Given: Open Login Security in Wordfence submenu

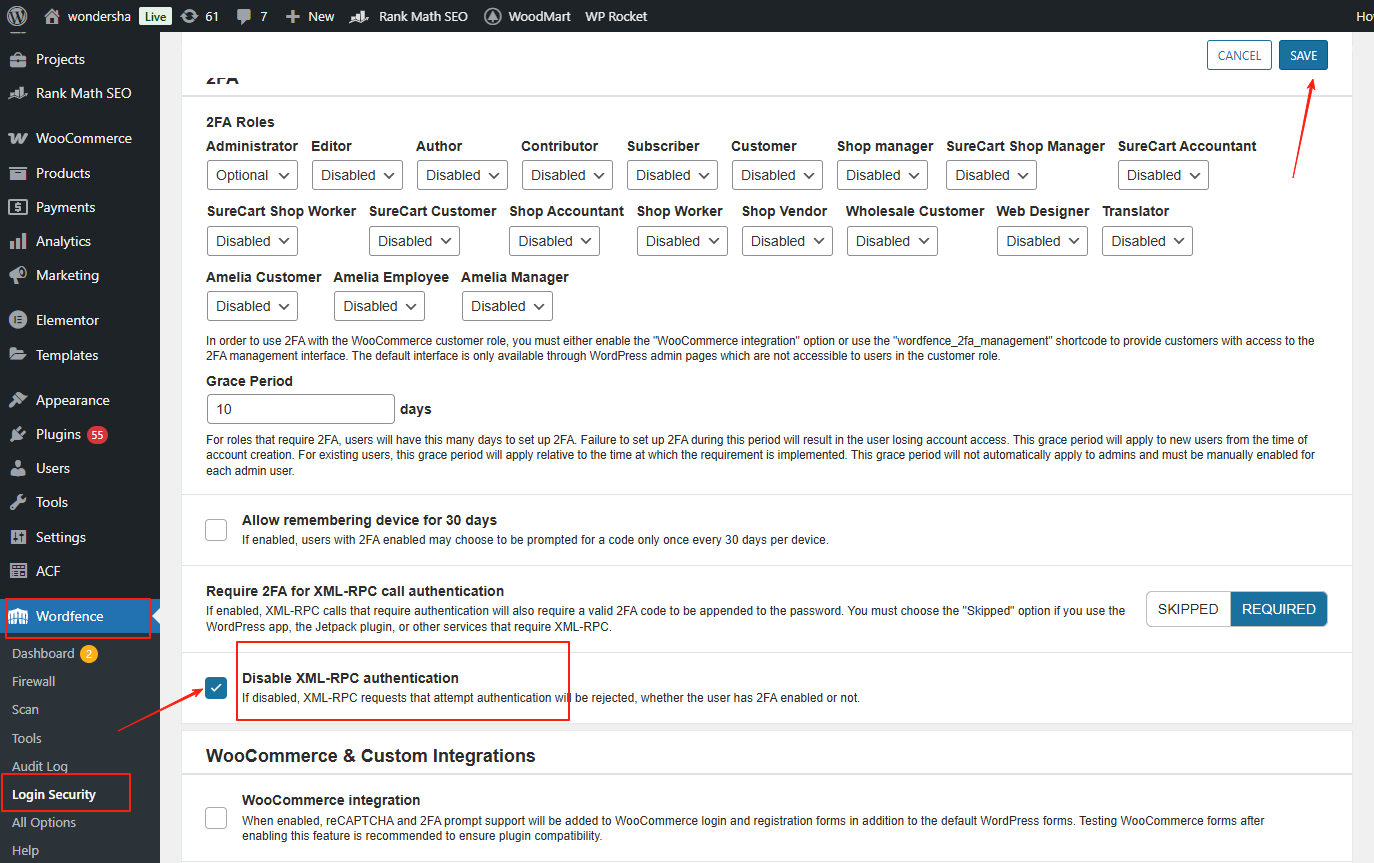Looking at the screenshot, I should point(54,794).
